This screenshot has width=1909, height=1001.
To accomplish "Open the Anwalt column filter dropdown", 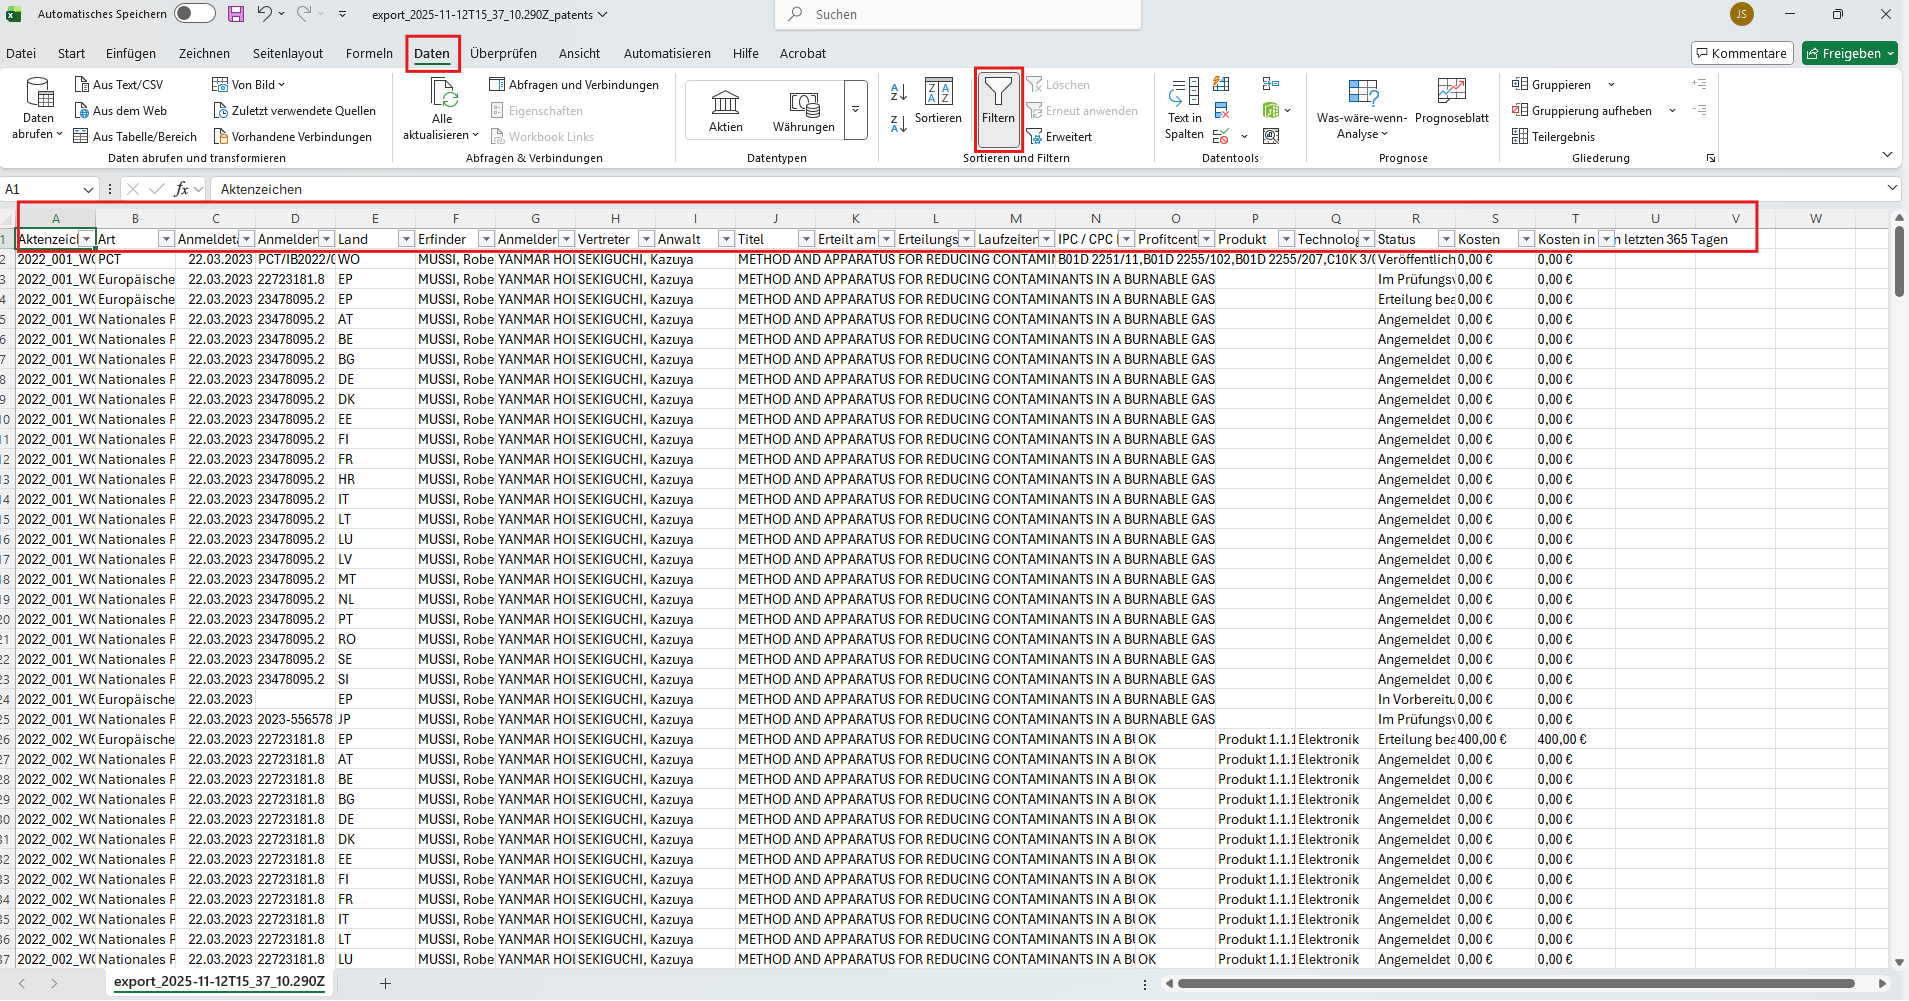I will (x=726, y=239).
